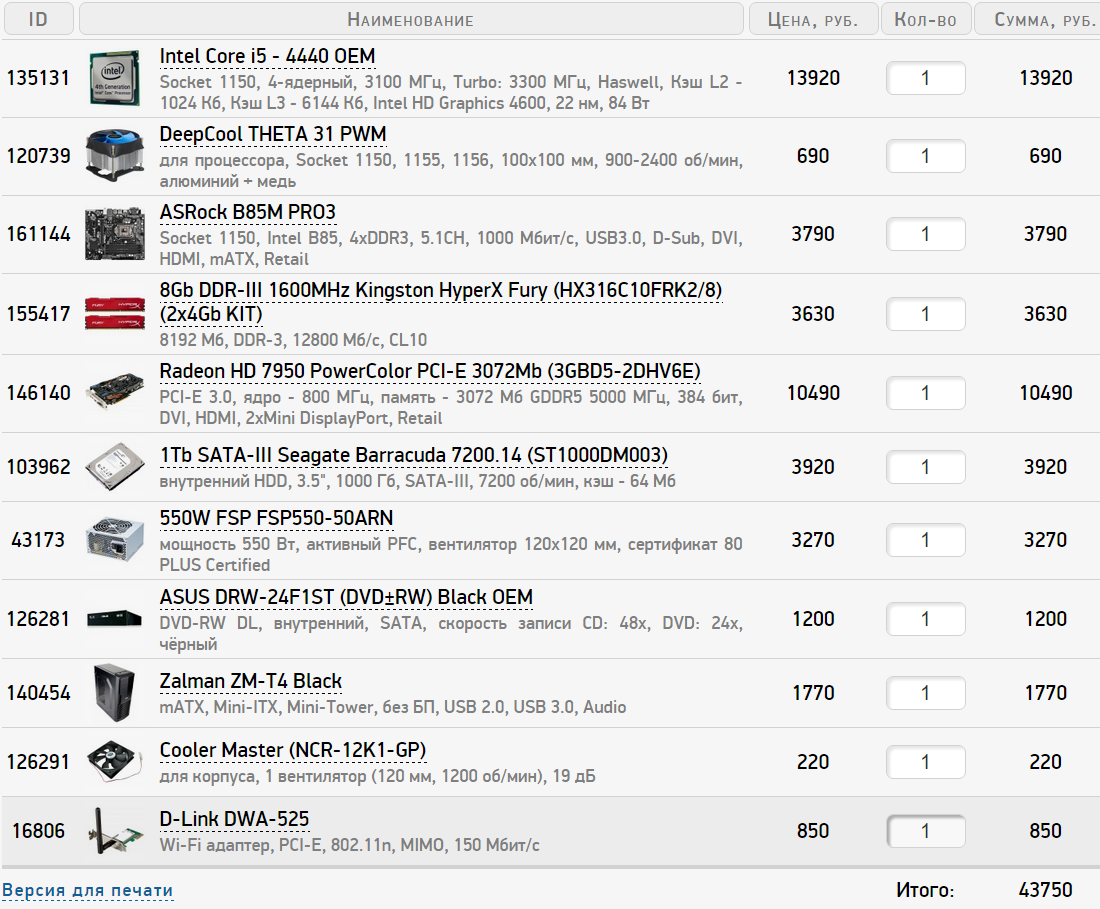Viewport: 1100px width, 909px height.
Task: Click quantity field for DeepCool THETA 31
Action: tap(925, 156)
